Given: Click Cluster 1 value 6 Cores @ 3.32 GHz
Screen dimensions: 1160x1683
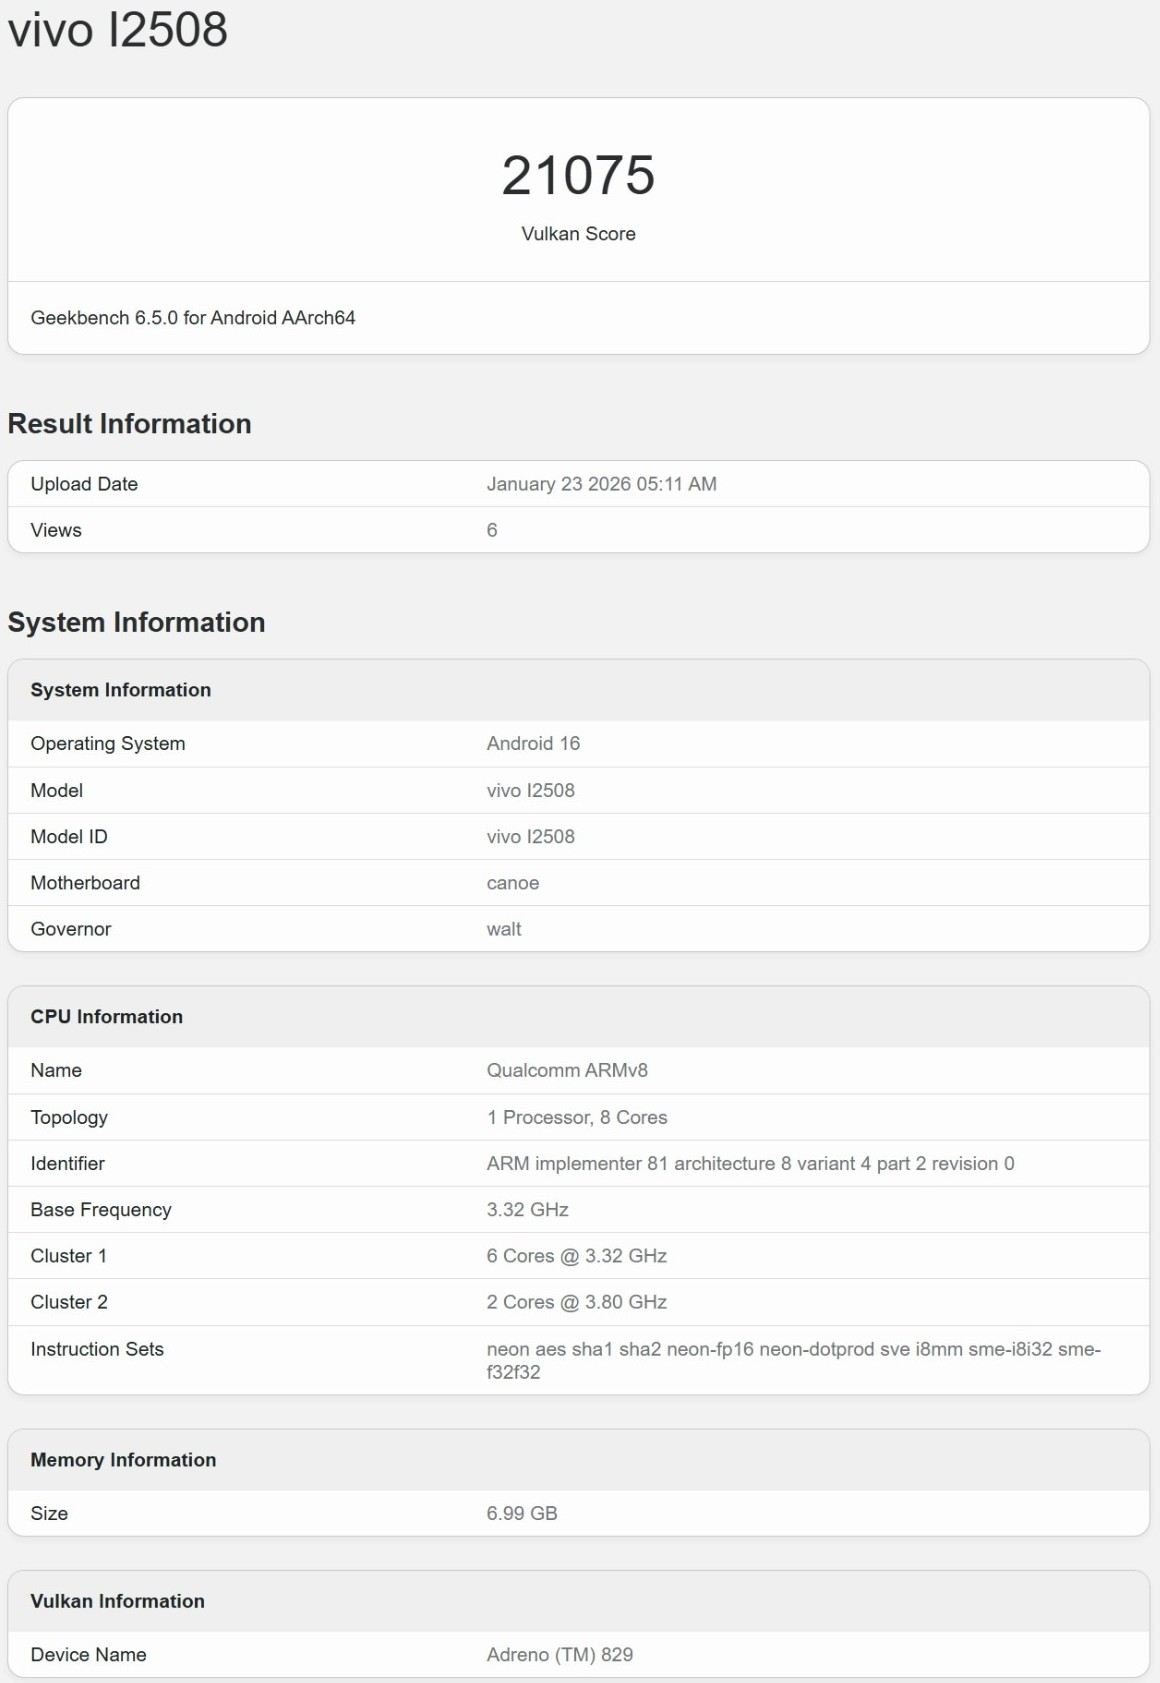Looking at the screenshot, I should (576, 1256).
